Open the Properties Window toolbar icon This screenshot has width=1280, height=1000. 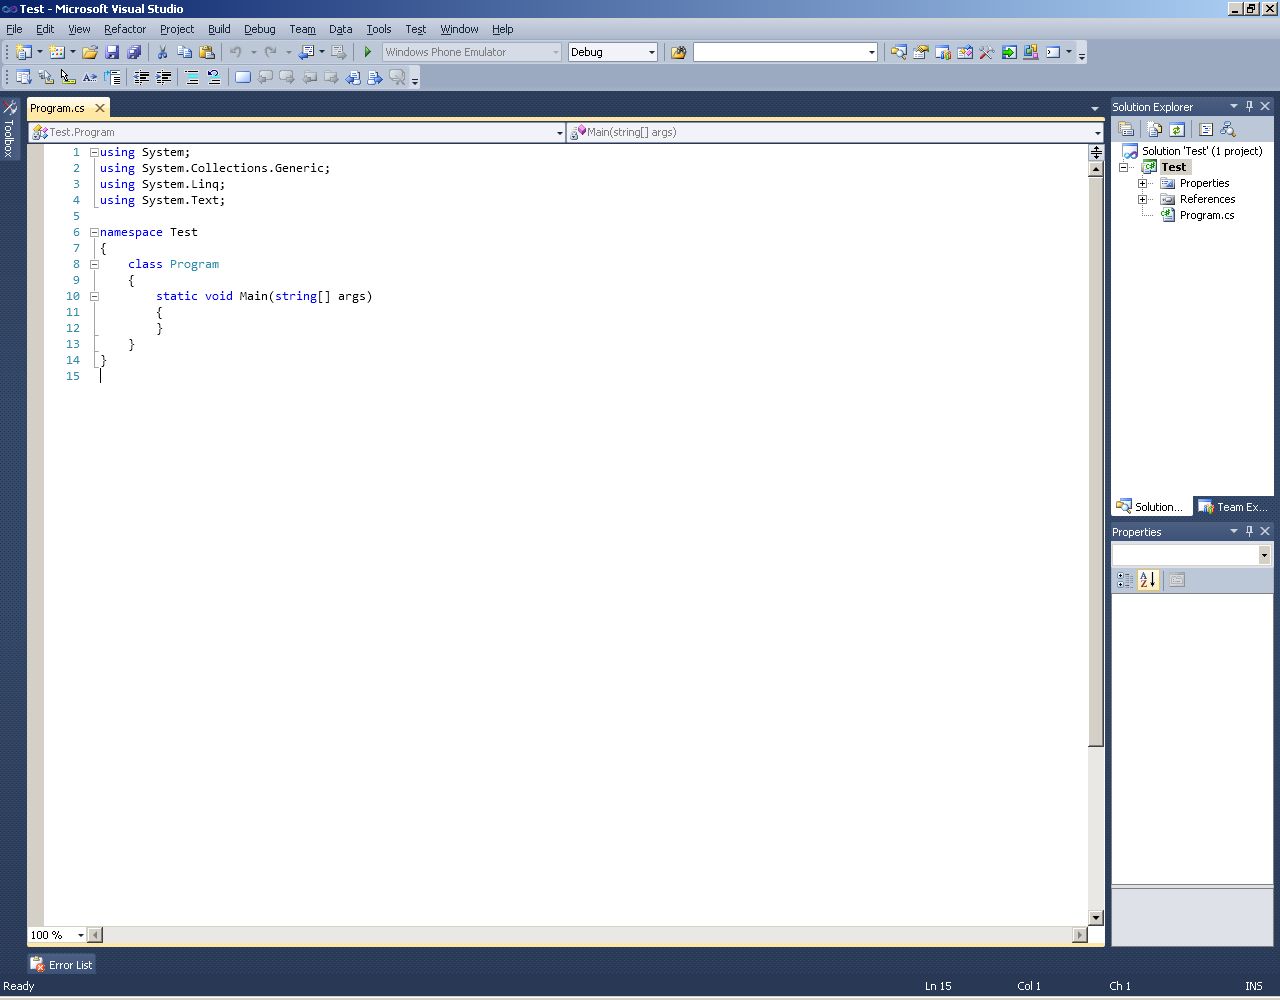(921, 52)
